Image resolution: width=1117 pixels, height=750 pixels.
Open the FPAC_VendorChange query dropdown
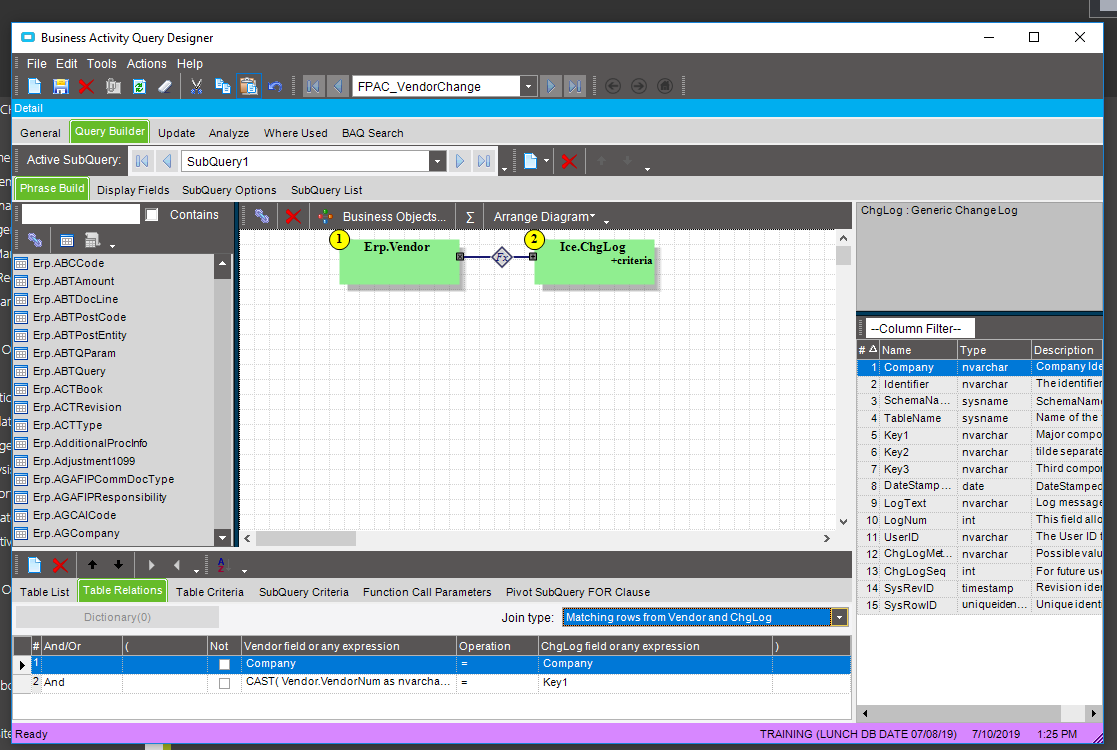528,86
